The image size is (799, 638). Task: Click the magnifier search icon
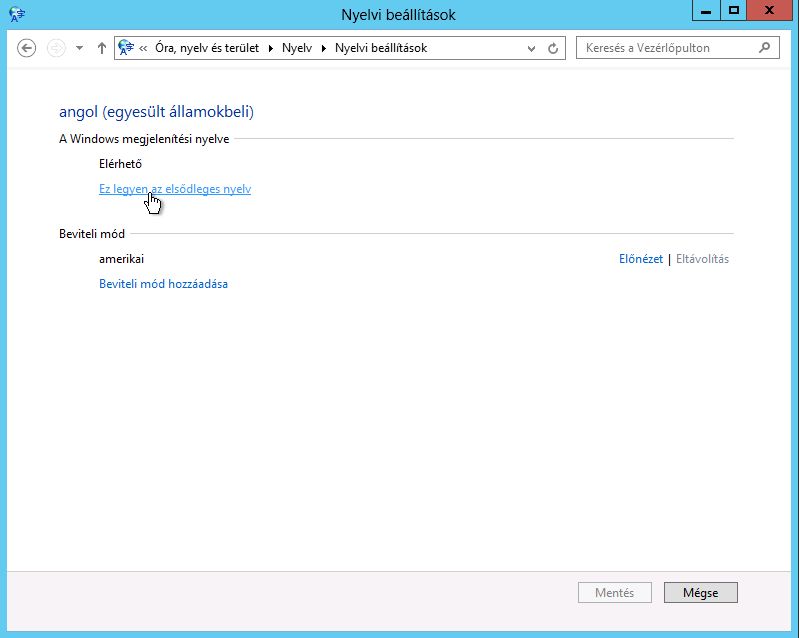pyautogui.click(x=765, y=48)
